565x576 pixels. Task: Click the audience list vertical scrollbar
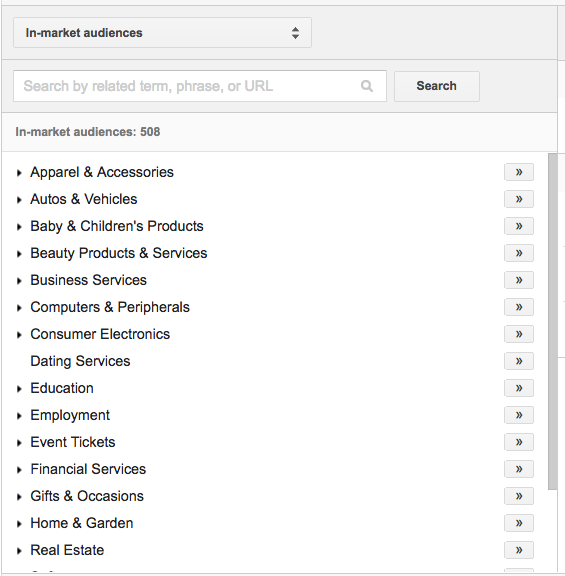(x=553, y=321)
